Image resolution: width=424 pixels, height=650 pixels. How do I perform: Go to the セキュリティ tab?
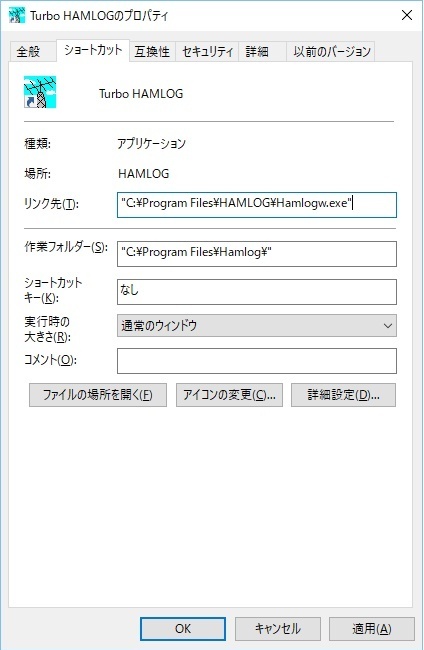click(x=207, y=52)
